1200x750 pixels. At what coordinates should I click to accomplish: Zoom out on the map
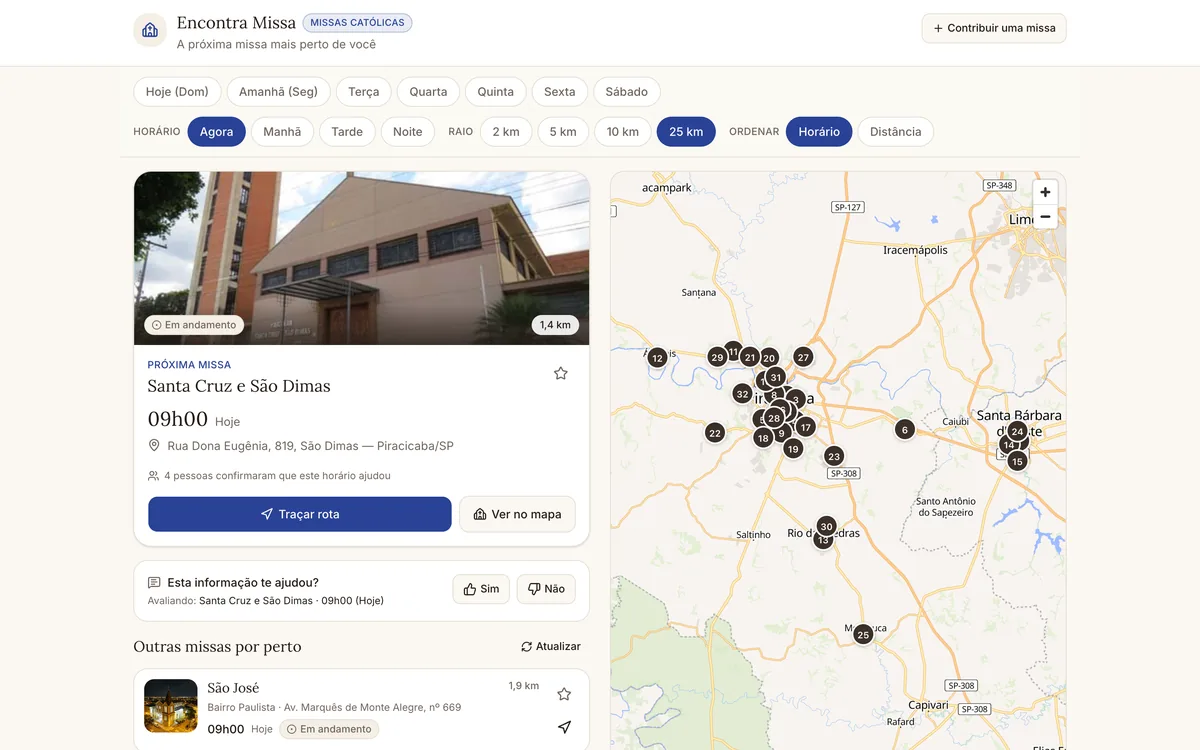coord(1045,217)
